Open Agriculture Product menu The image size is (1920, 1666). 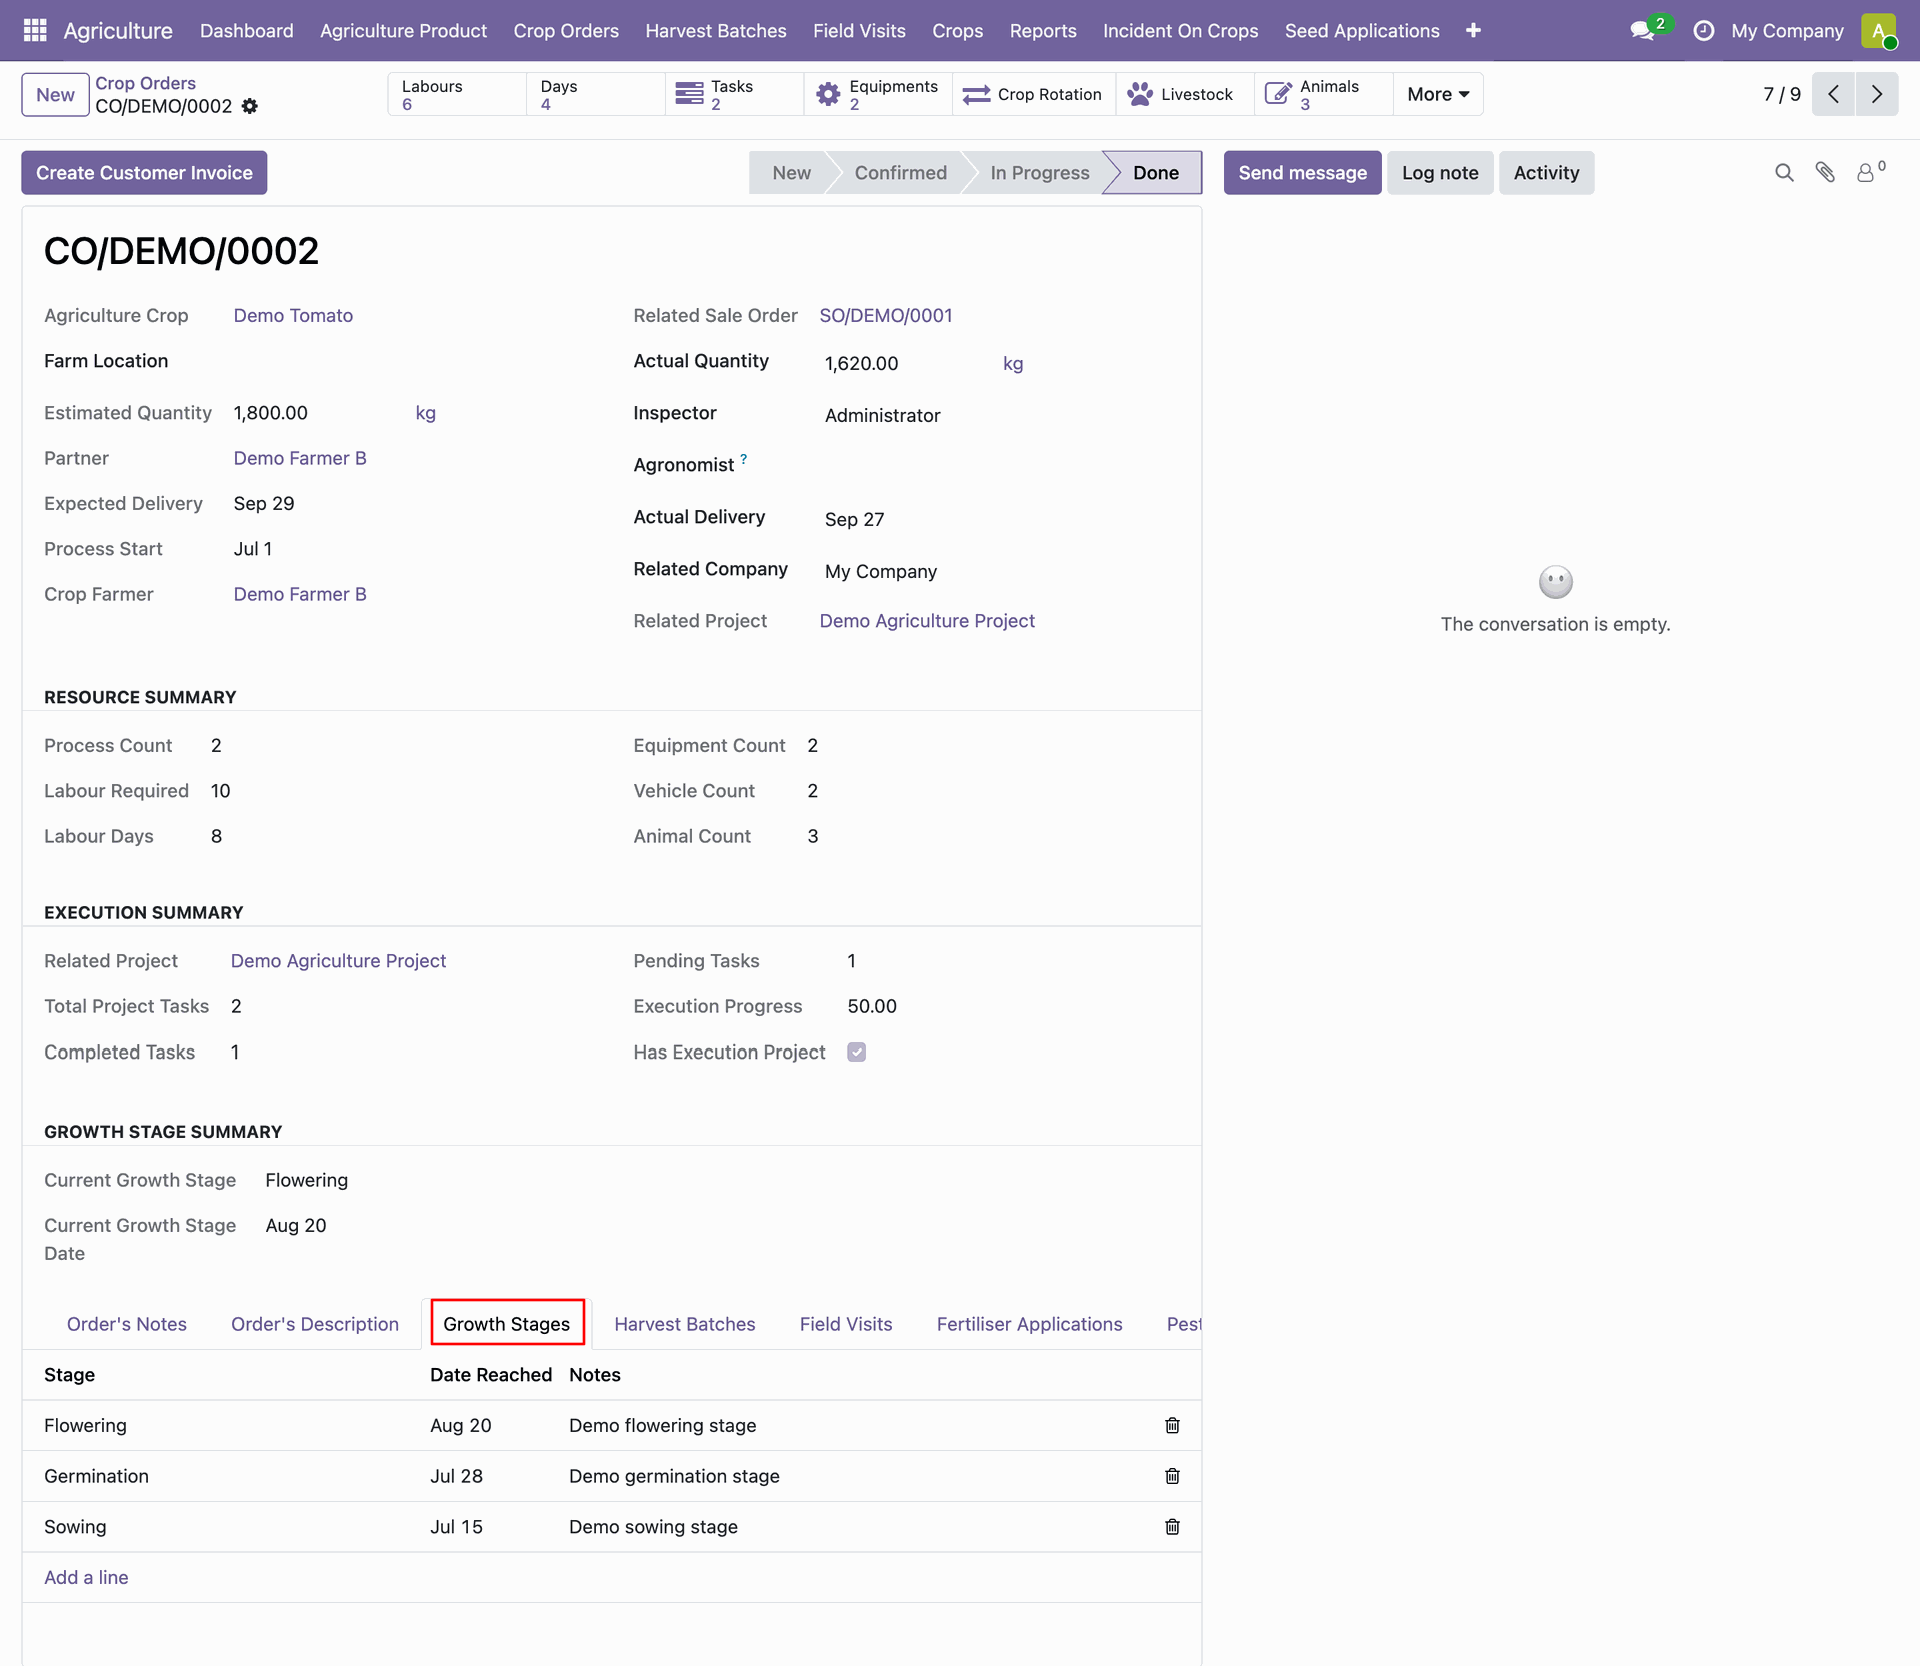click(x=404, y=31)
